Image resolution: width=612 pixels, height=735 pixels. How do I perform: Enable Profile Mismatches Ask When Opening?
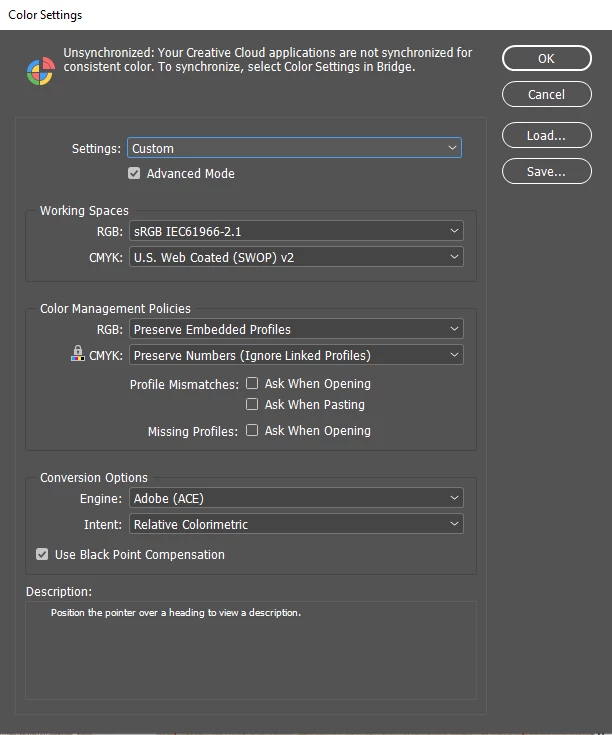pos(252,383)
